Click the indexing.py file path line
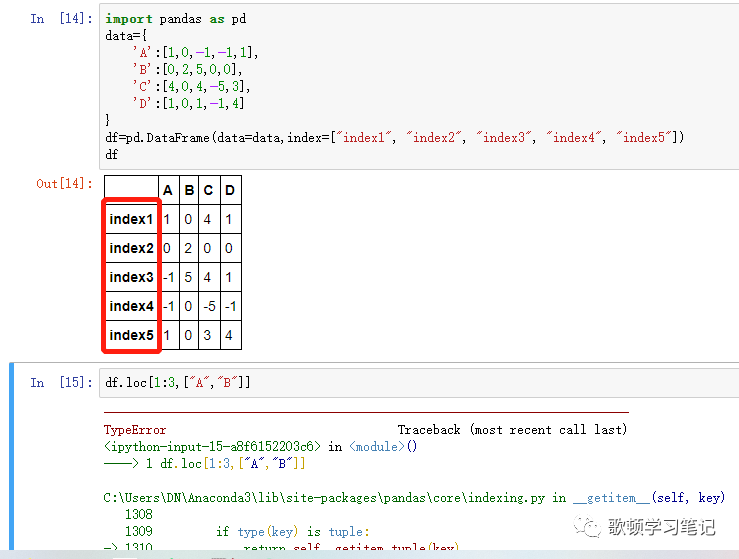Screen dimensions: 739x559 click(x=414, y=498)
